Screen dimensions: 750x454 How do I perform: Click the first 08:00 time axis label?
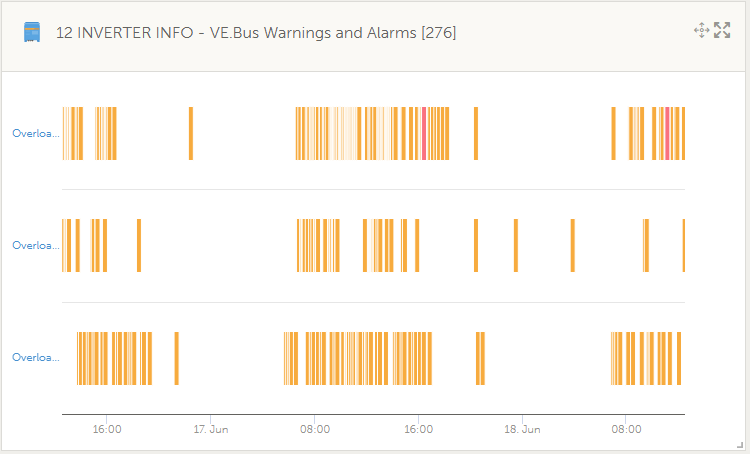point(314,429)
